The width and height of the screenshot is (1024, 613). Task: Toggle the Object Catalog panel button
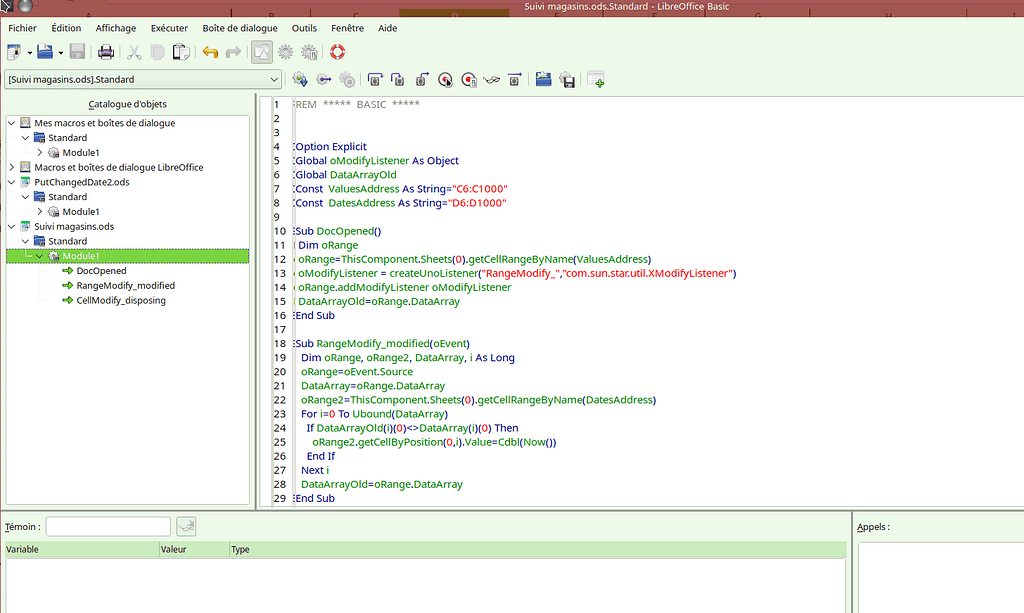click(x=261, y=52)
